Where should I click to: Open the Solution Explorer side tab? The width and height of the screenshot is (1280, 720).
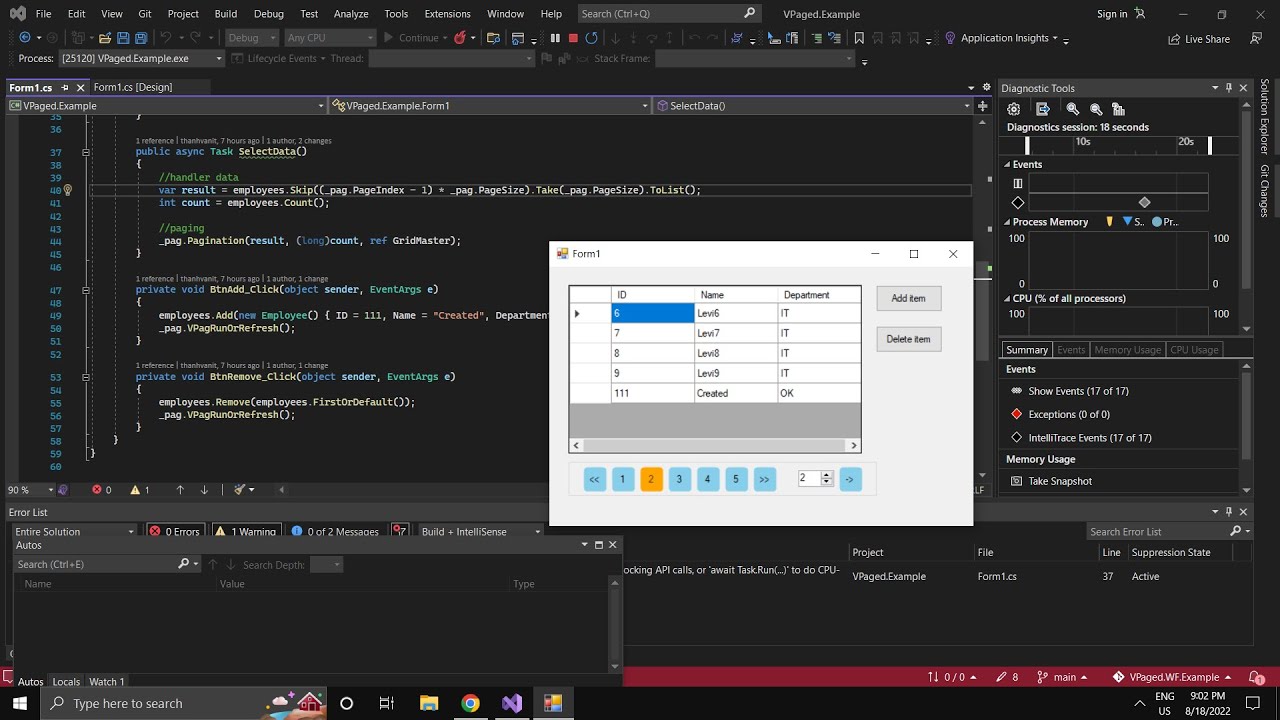click(1265, 117)
